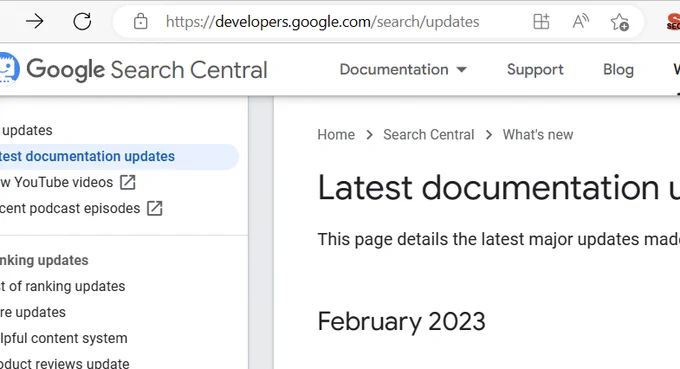The height and width of the screenshot is (369, 680).
Task: Go to Google Search Central home title
Action: pyautogui.click(x=147, y=69)
